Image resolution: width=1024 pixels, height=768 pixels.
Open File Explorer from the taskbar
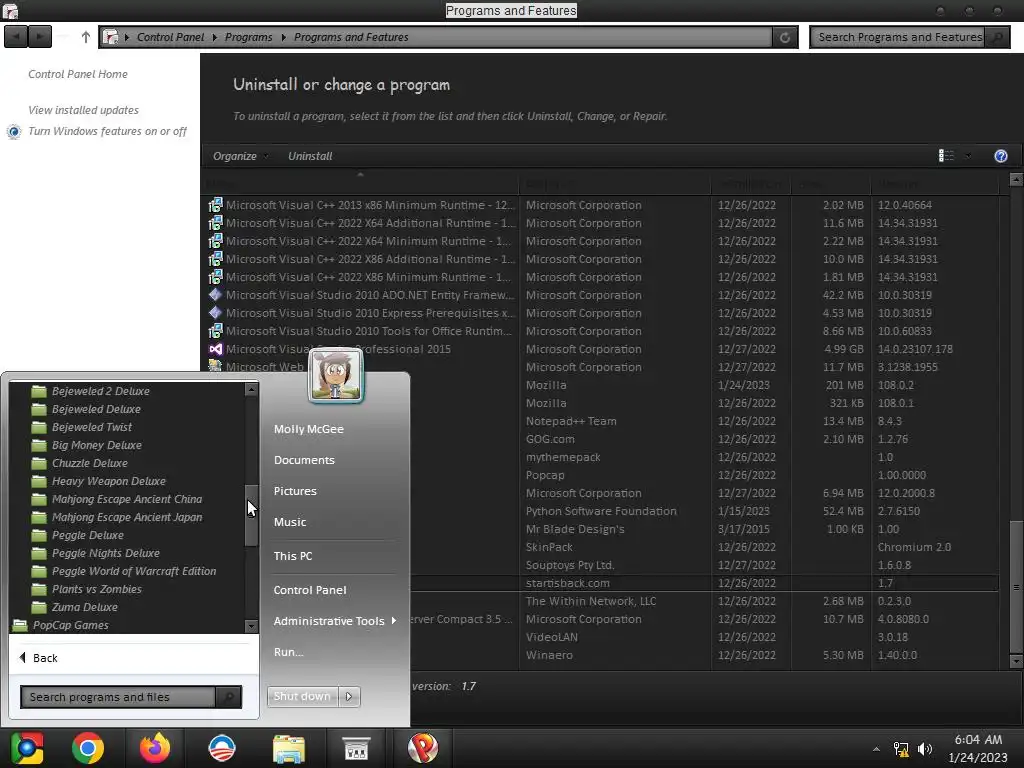(289, 748)
